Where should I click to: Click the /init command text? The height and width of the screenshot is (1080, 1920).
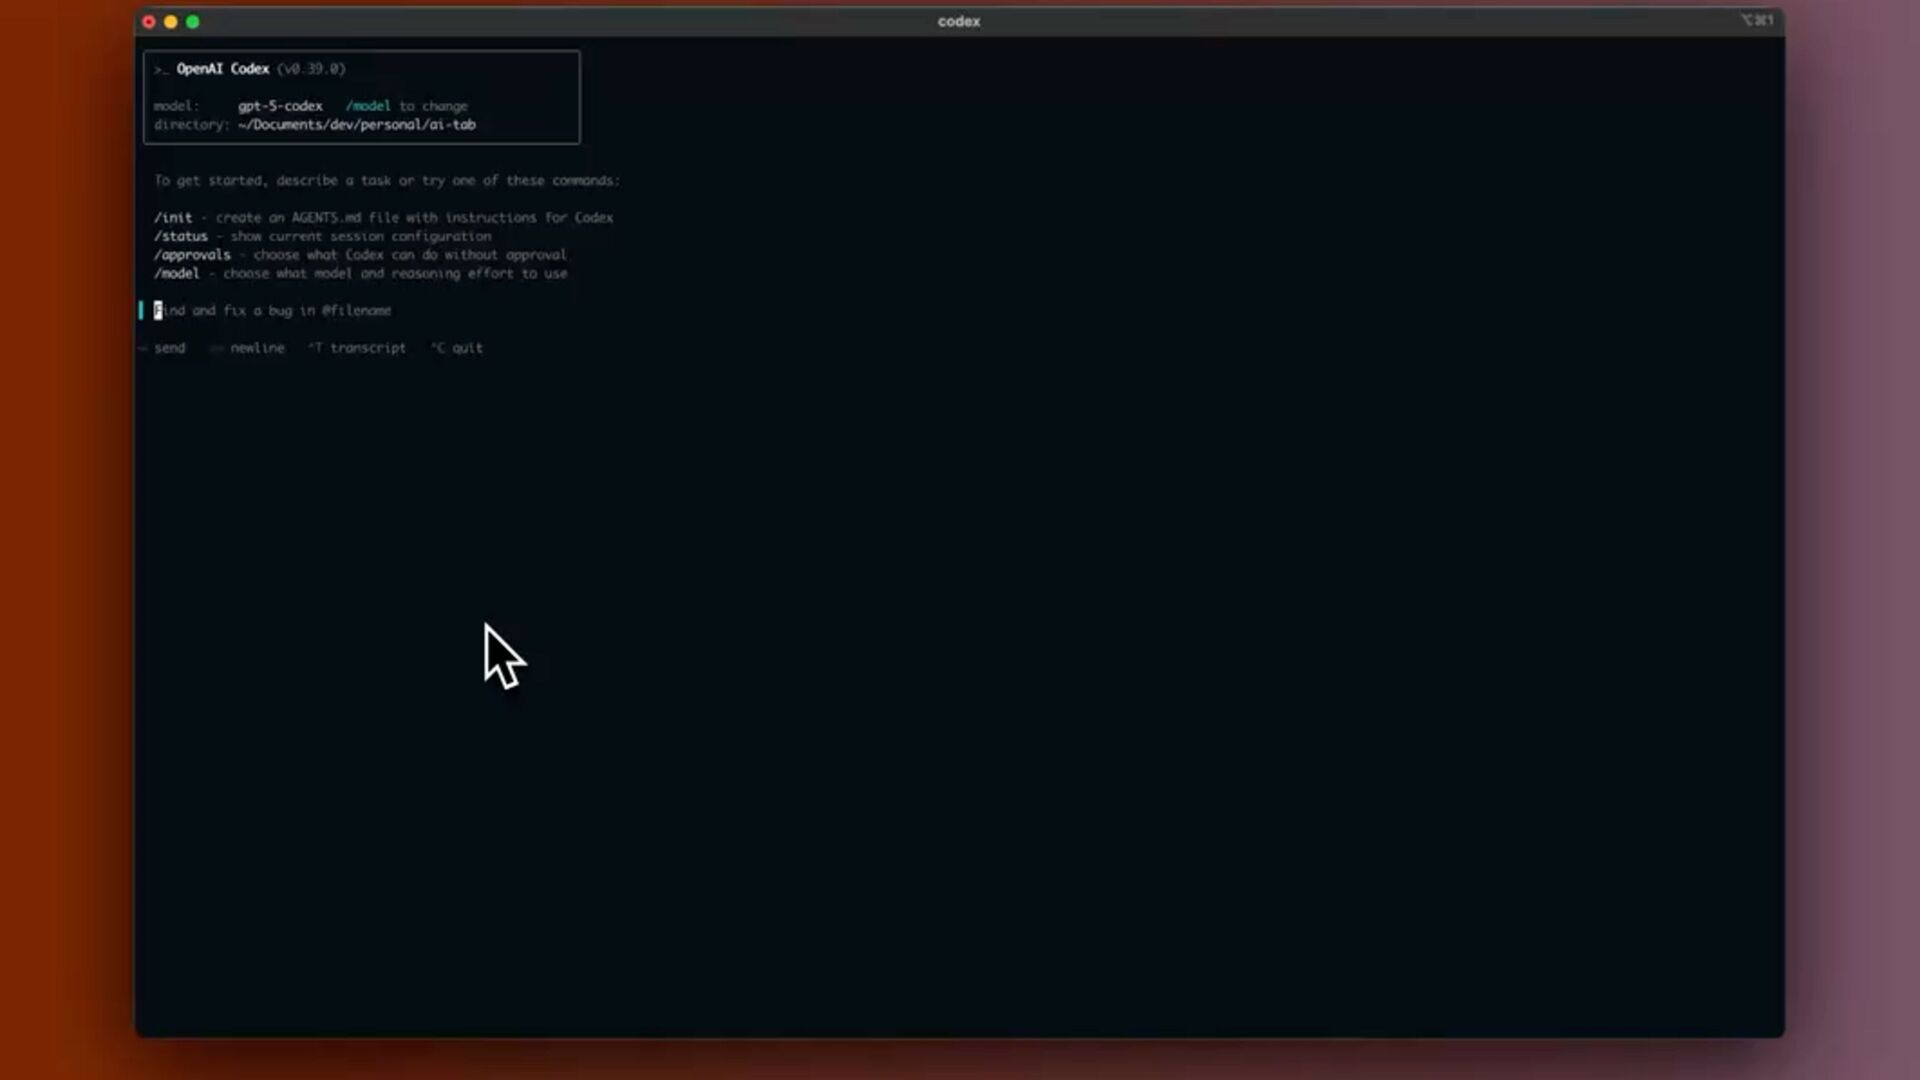[173, 217]
